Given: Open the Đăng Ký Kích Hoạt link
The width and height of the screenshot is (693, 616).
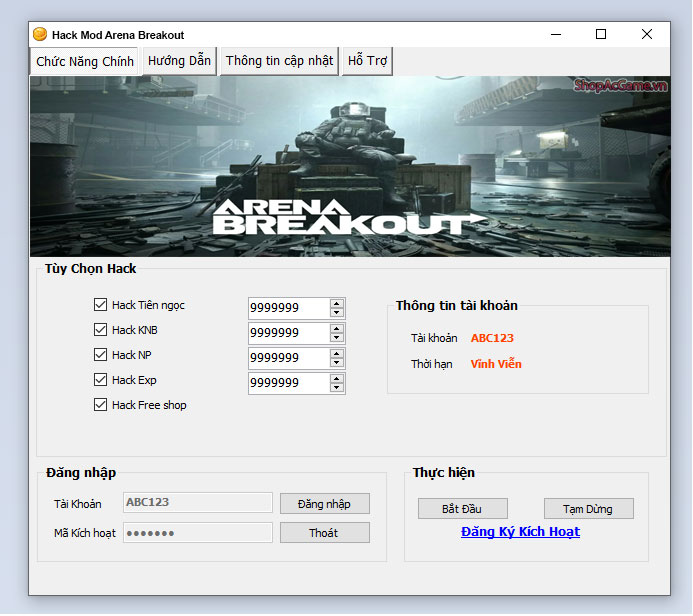Looking at the screenshot, I should pos(520,532).
